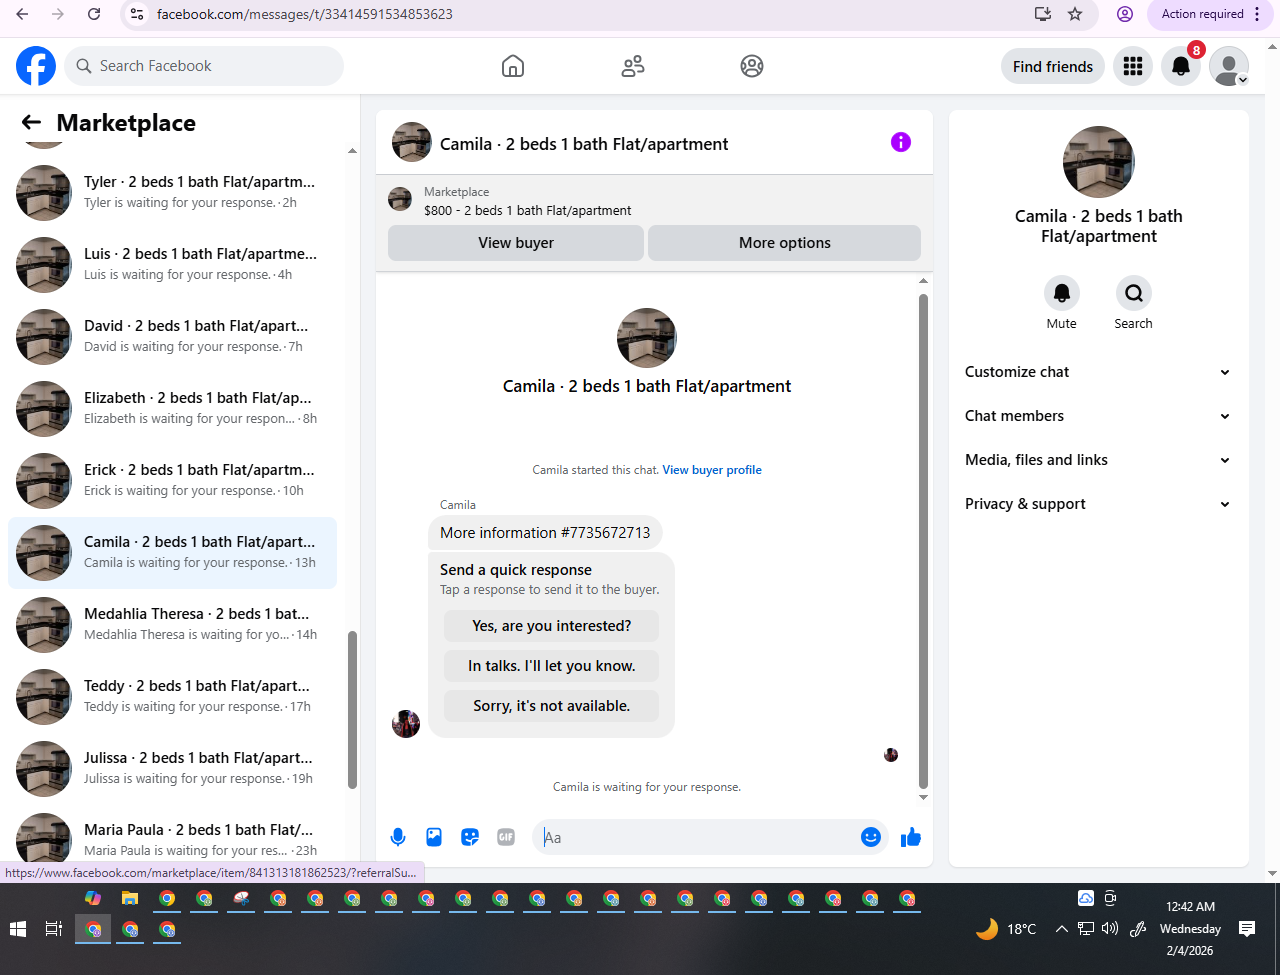Viewport: 1280px width, 975px height.
Task: Click Camila's profile picture in right panel
Action: coord(1099,162)
